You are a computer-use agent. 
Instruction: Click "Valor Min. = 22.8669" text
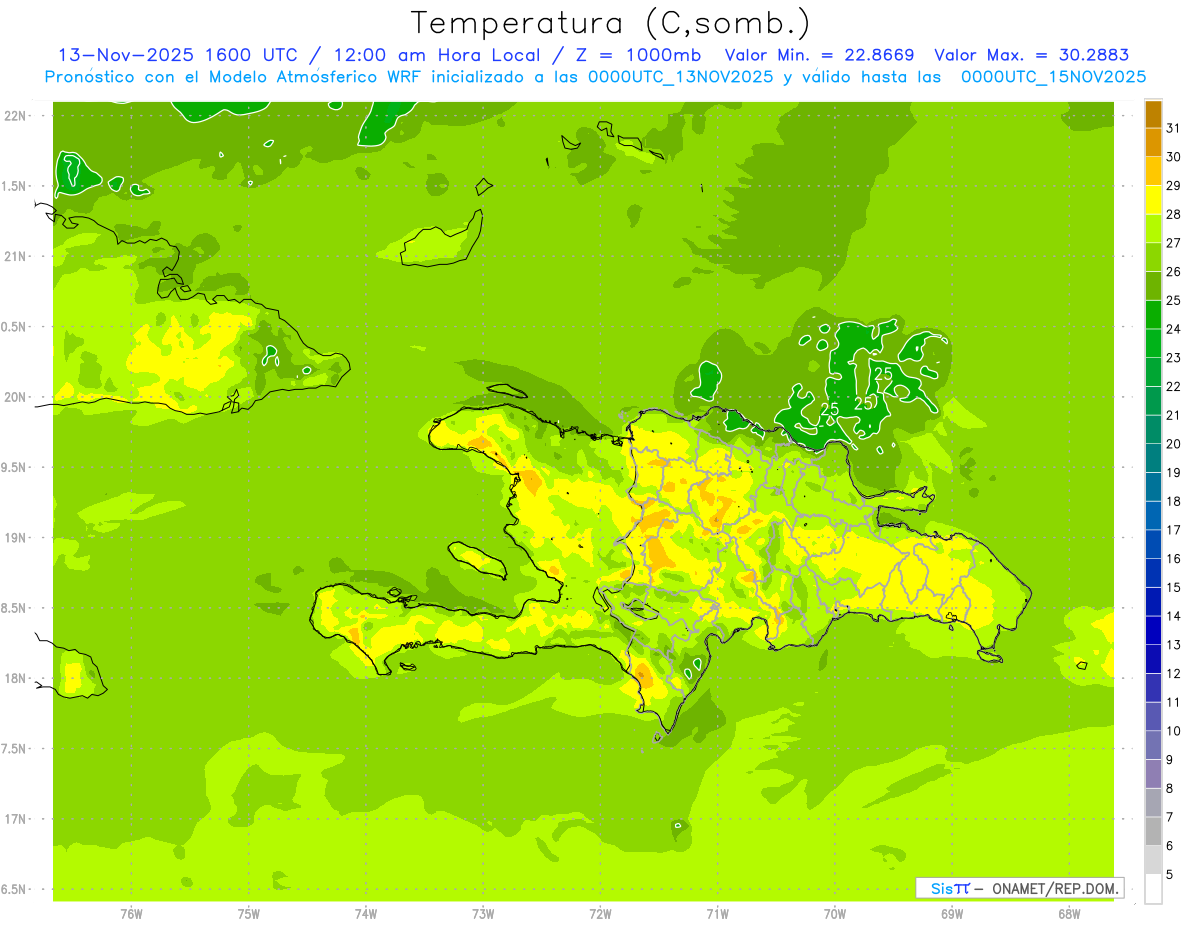[819, 54]
